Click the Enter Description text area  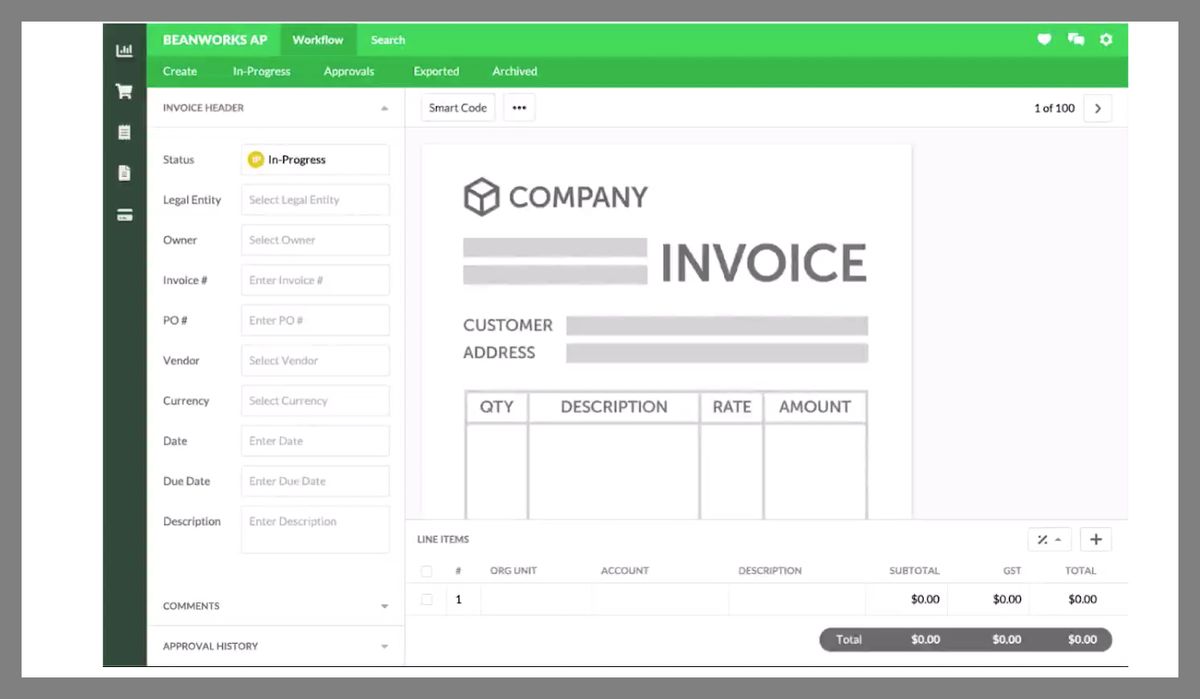pos(315,529)
